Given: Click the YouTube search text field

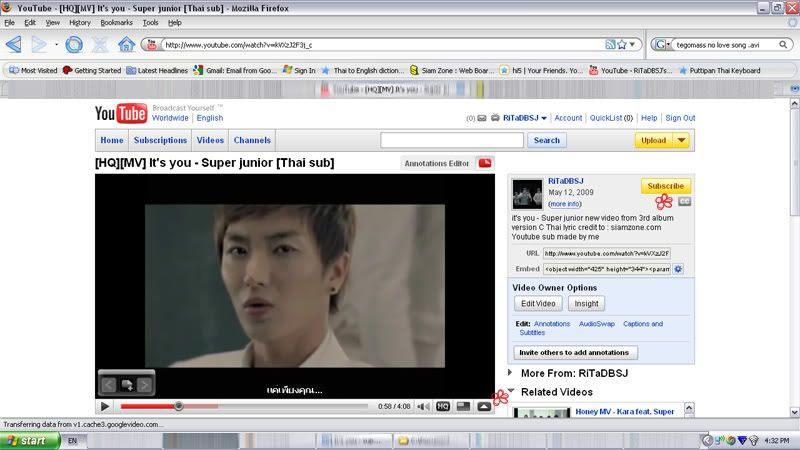Looking at the screenshot, I should 452,140.
